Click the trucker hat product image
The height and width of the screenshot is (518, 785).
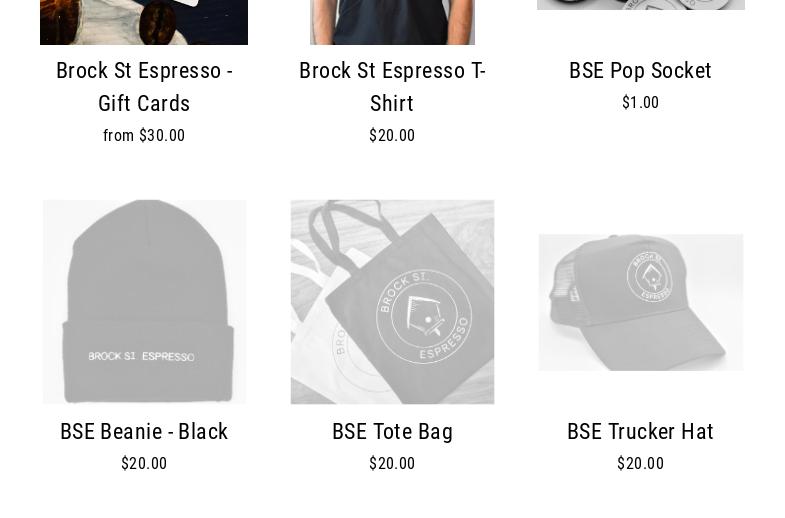(641, 302)
